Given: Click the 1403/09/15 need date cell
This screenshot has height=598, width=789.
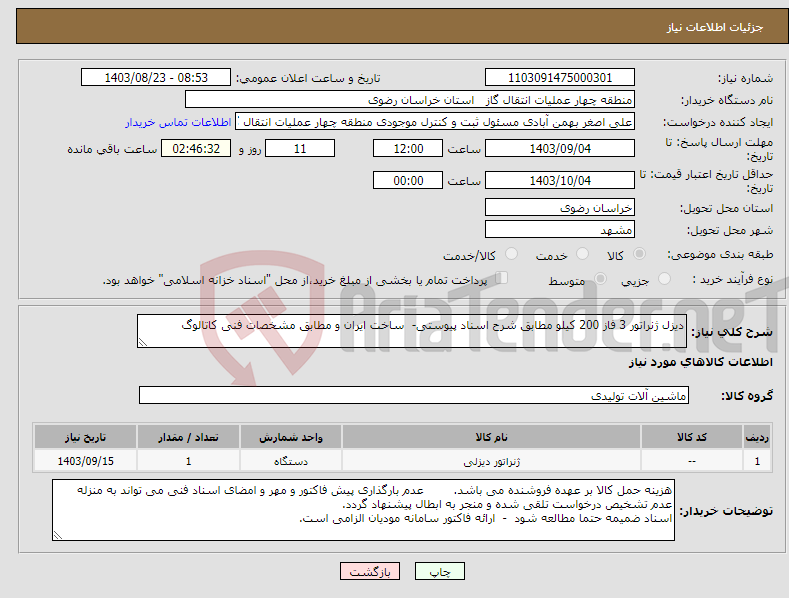Looking at the screenshot, I should (86, 461).
